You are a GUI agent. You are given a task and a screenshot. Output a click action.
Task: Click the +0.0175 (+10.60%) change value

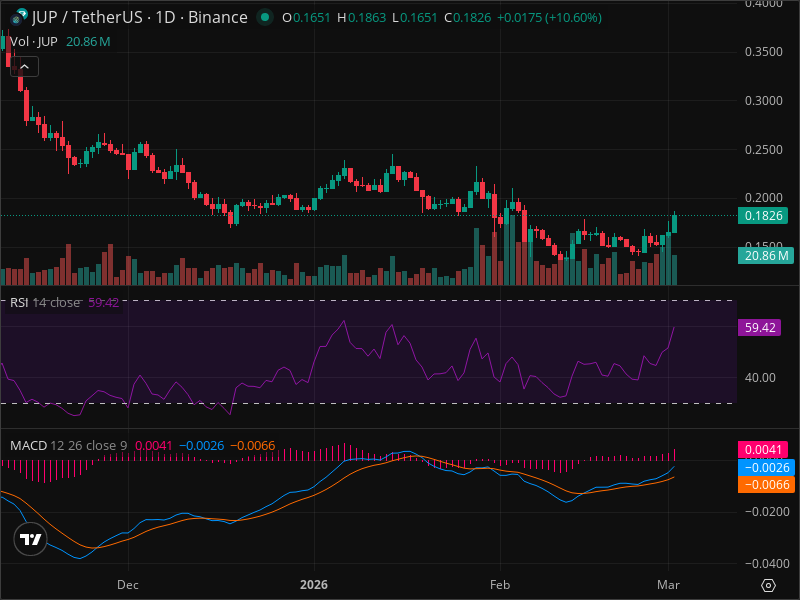(549, 18)
